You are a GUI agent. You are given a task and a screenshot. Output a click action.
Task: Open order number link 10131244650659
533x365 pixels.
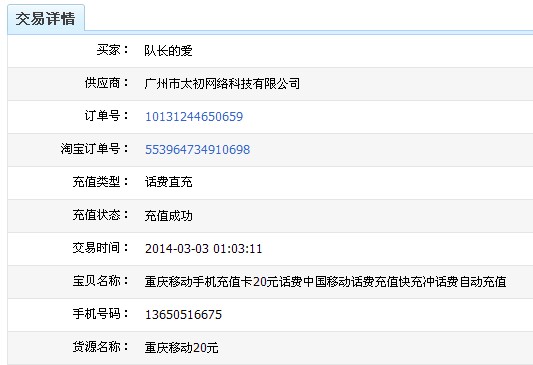coord(194,117)
